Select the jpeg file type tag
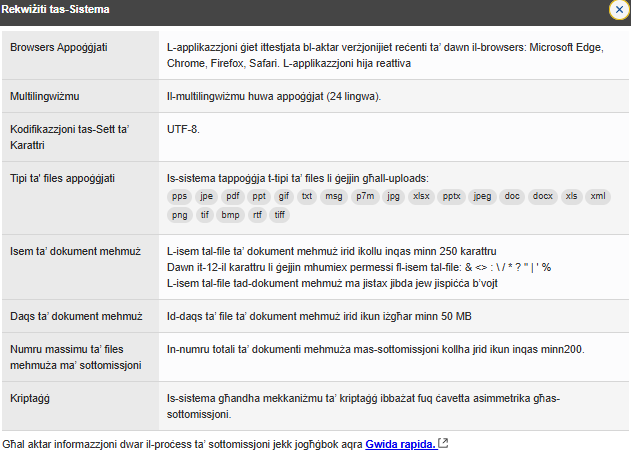 tap(482, 196)
